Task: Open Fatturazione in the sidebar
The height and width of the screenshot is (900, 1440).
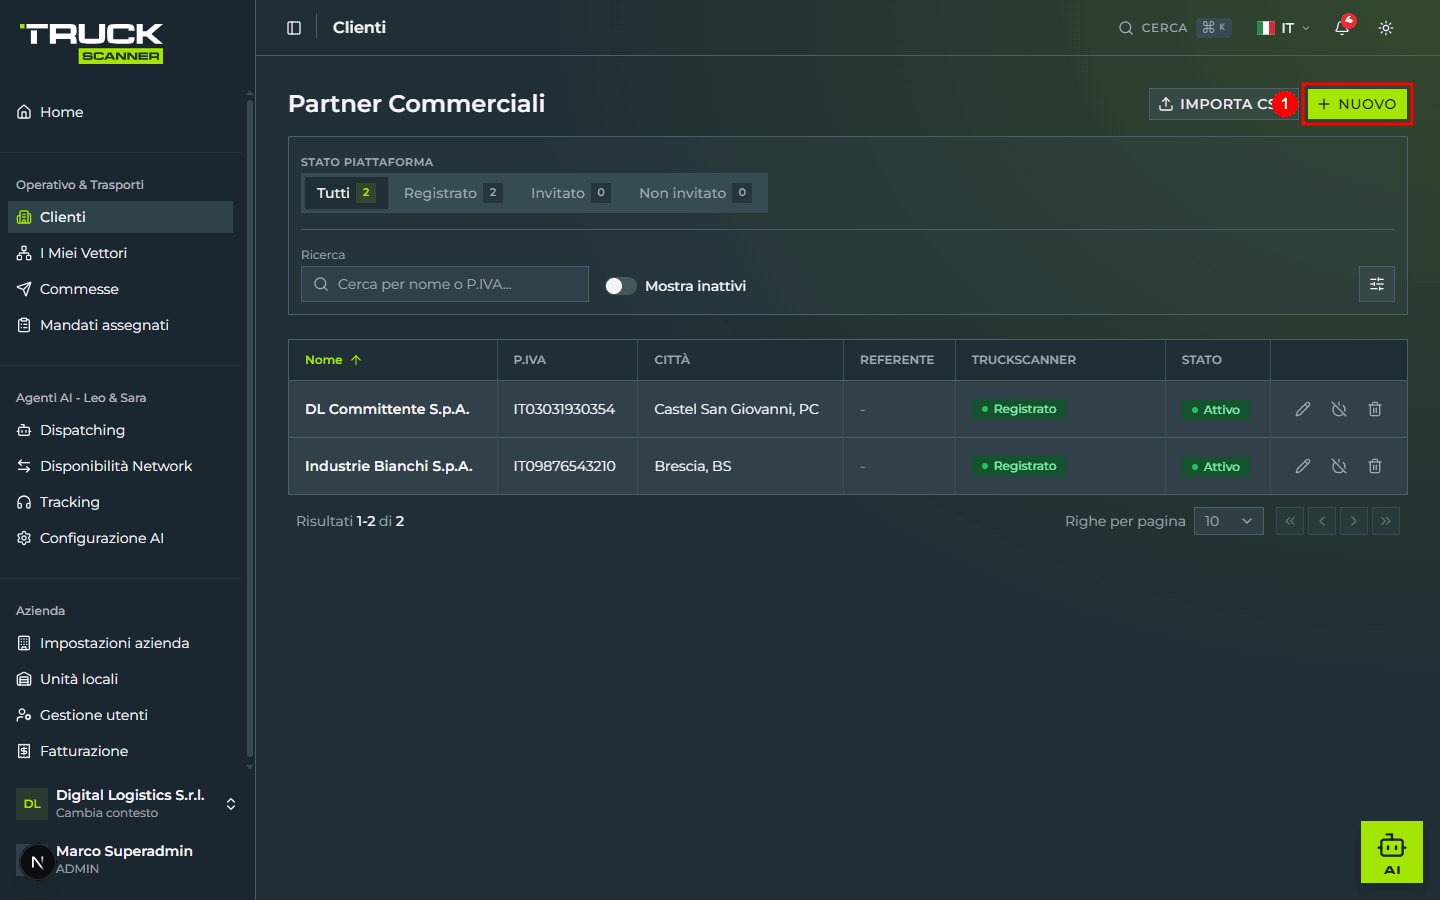Action: point(120,751)
